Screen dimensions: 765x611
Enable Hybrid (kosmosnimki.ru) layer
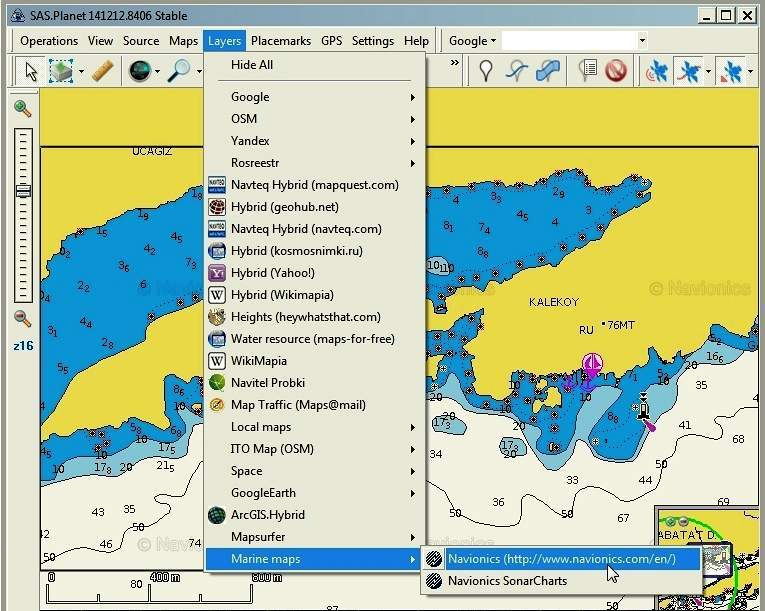click(x=315, y=251)
